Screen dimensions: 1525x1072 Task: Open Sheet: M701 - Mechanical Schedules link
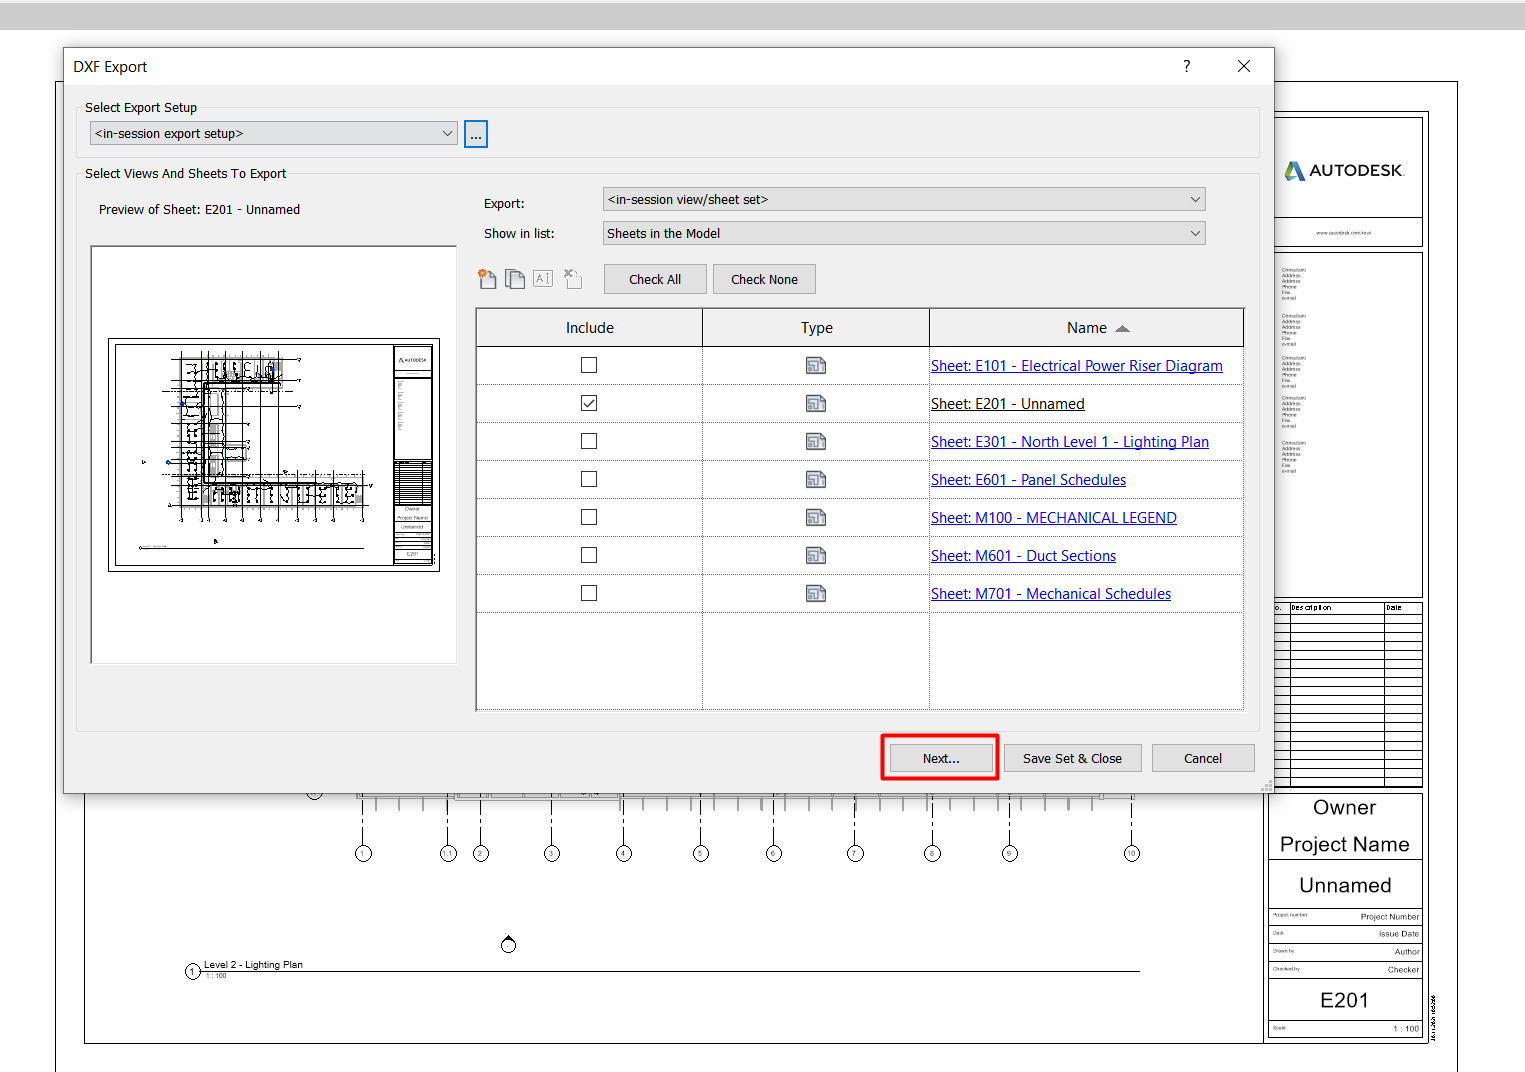[1050, 594]
